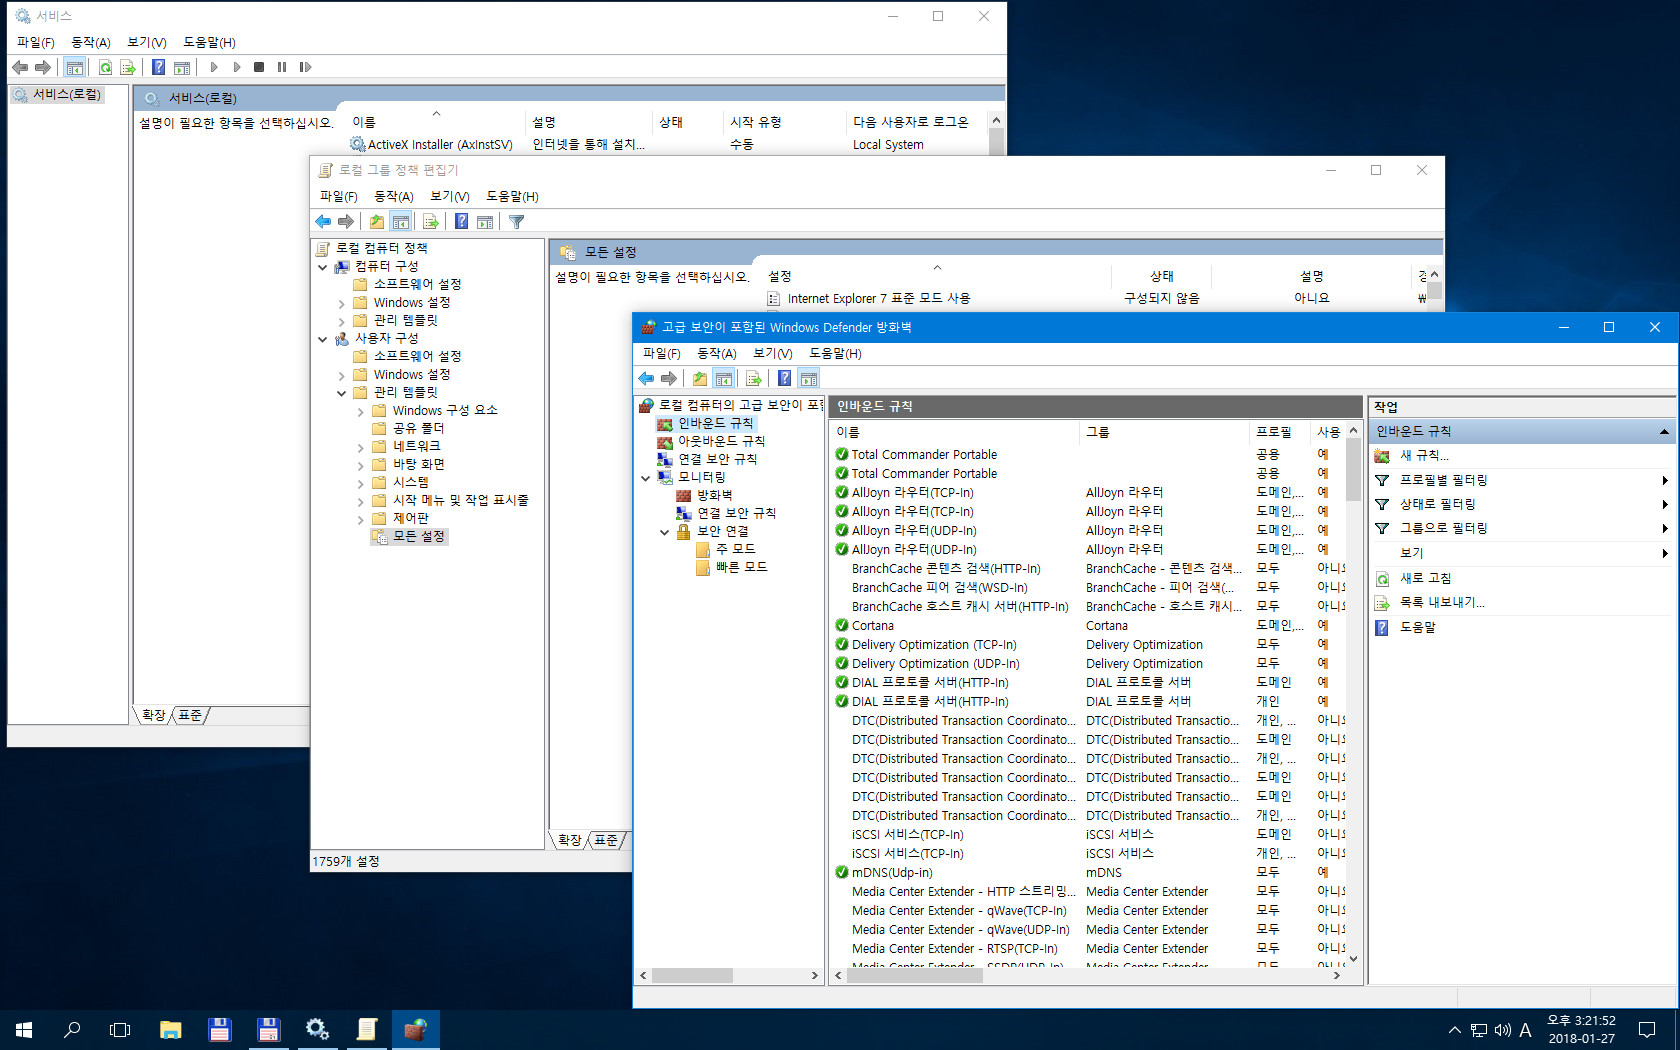Collapse 보안 연결 node in firewall tree

tap(665, 532)
